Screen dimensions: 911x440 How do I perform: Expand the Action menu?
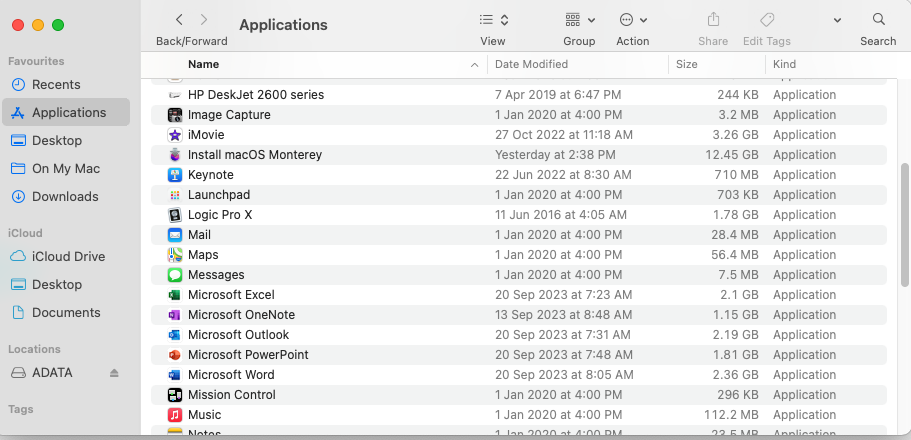[x=633, y=20]
